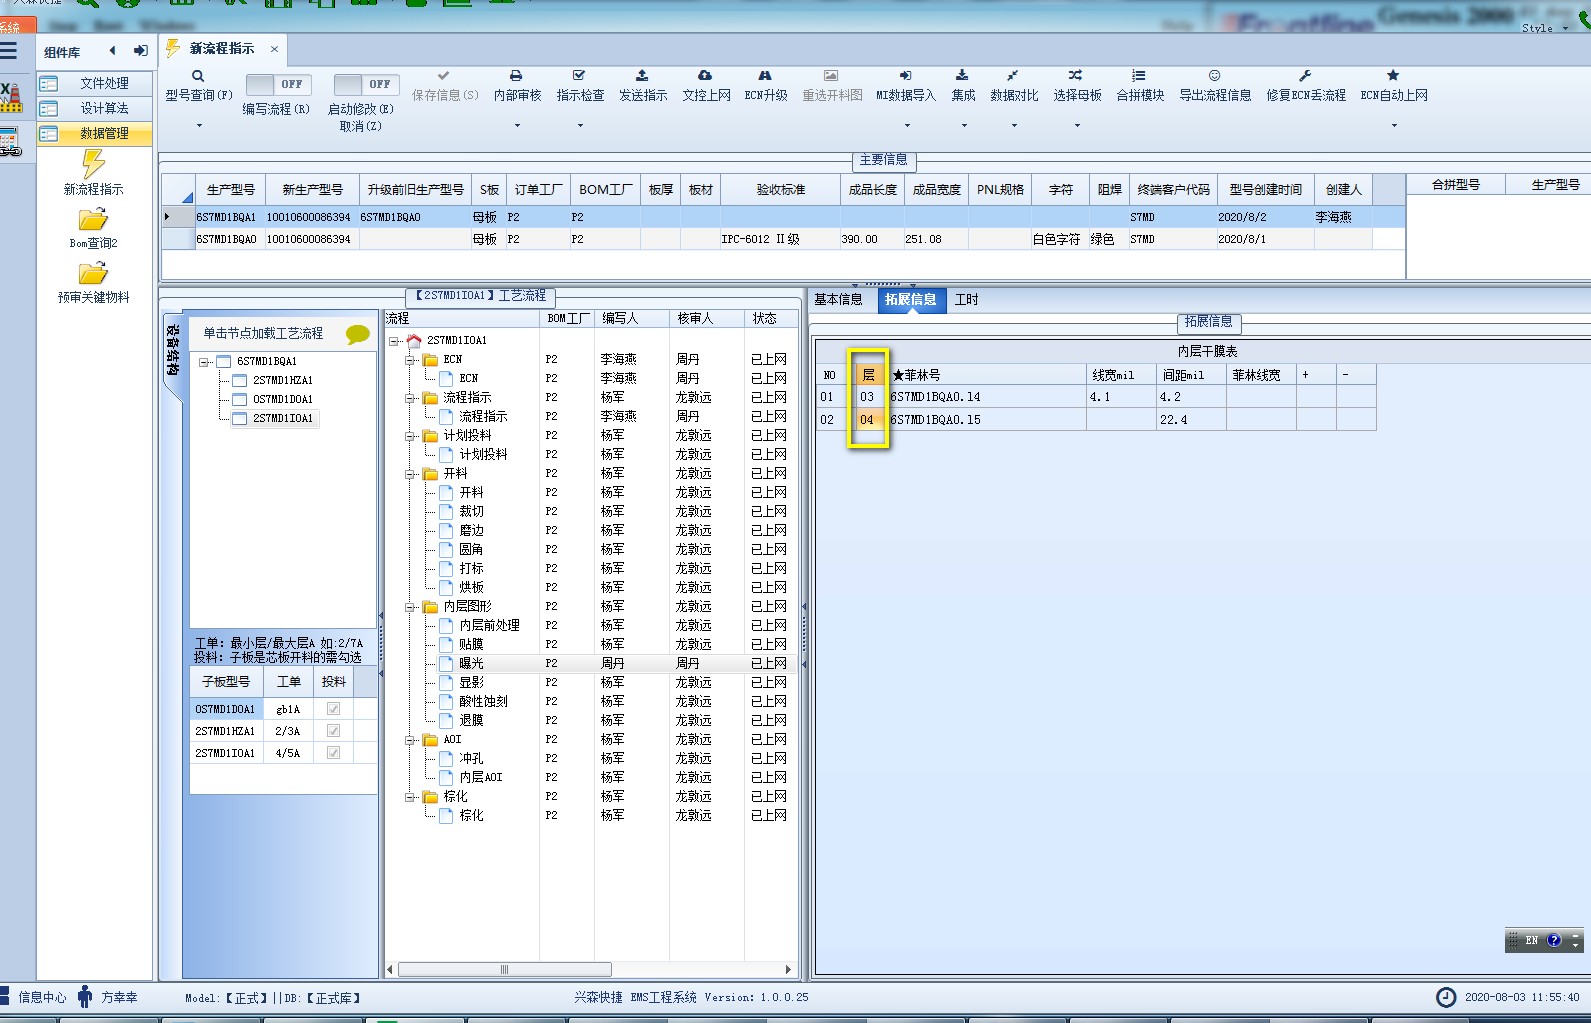Select main info row 6S7MD1BQA0

tap(783, 240)
